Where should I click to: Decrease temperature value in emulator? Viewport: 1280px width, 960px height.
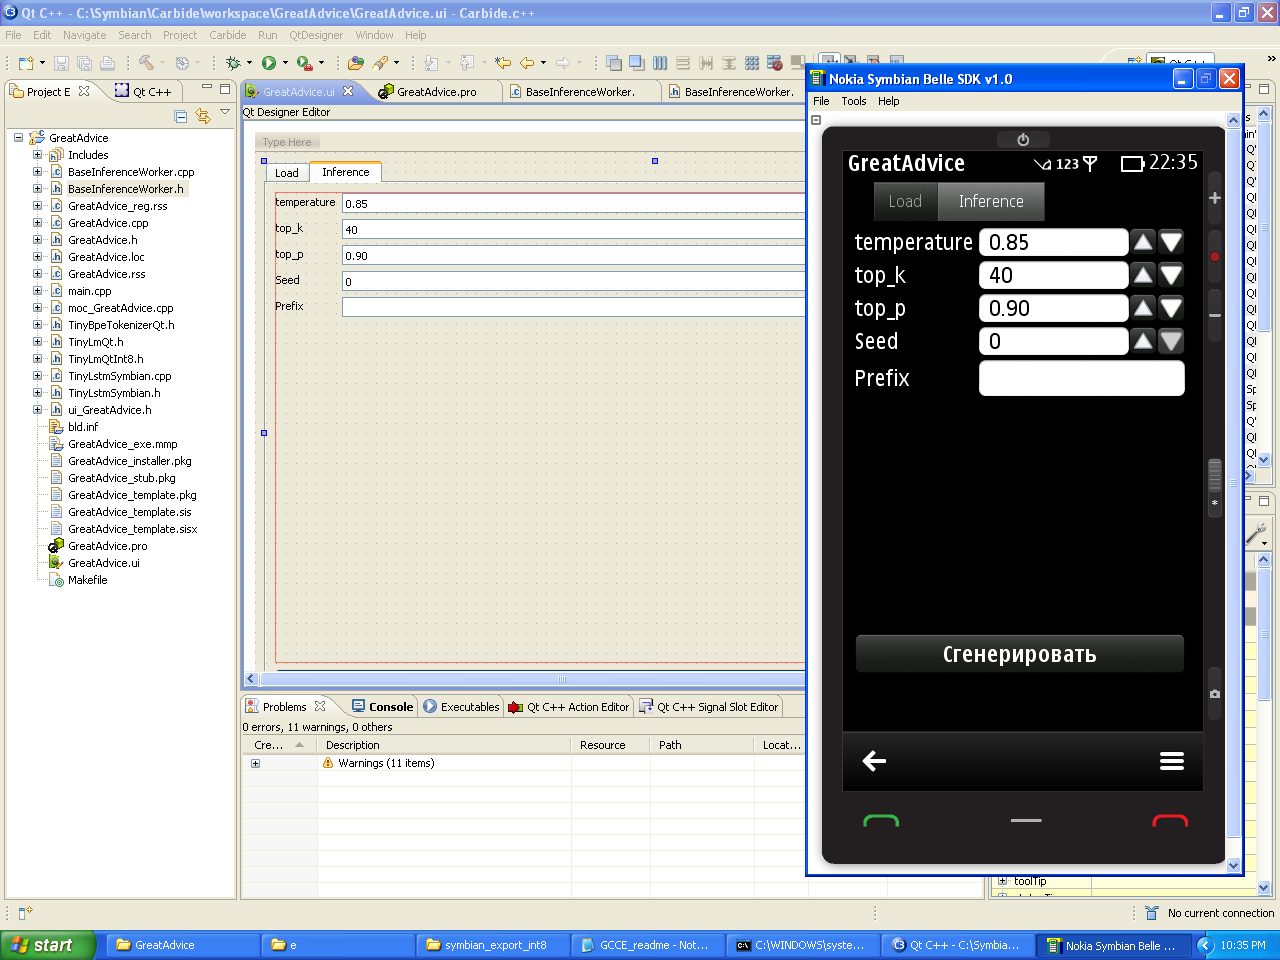point(1171,242)
